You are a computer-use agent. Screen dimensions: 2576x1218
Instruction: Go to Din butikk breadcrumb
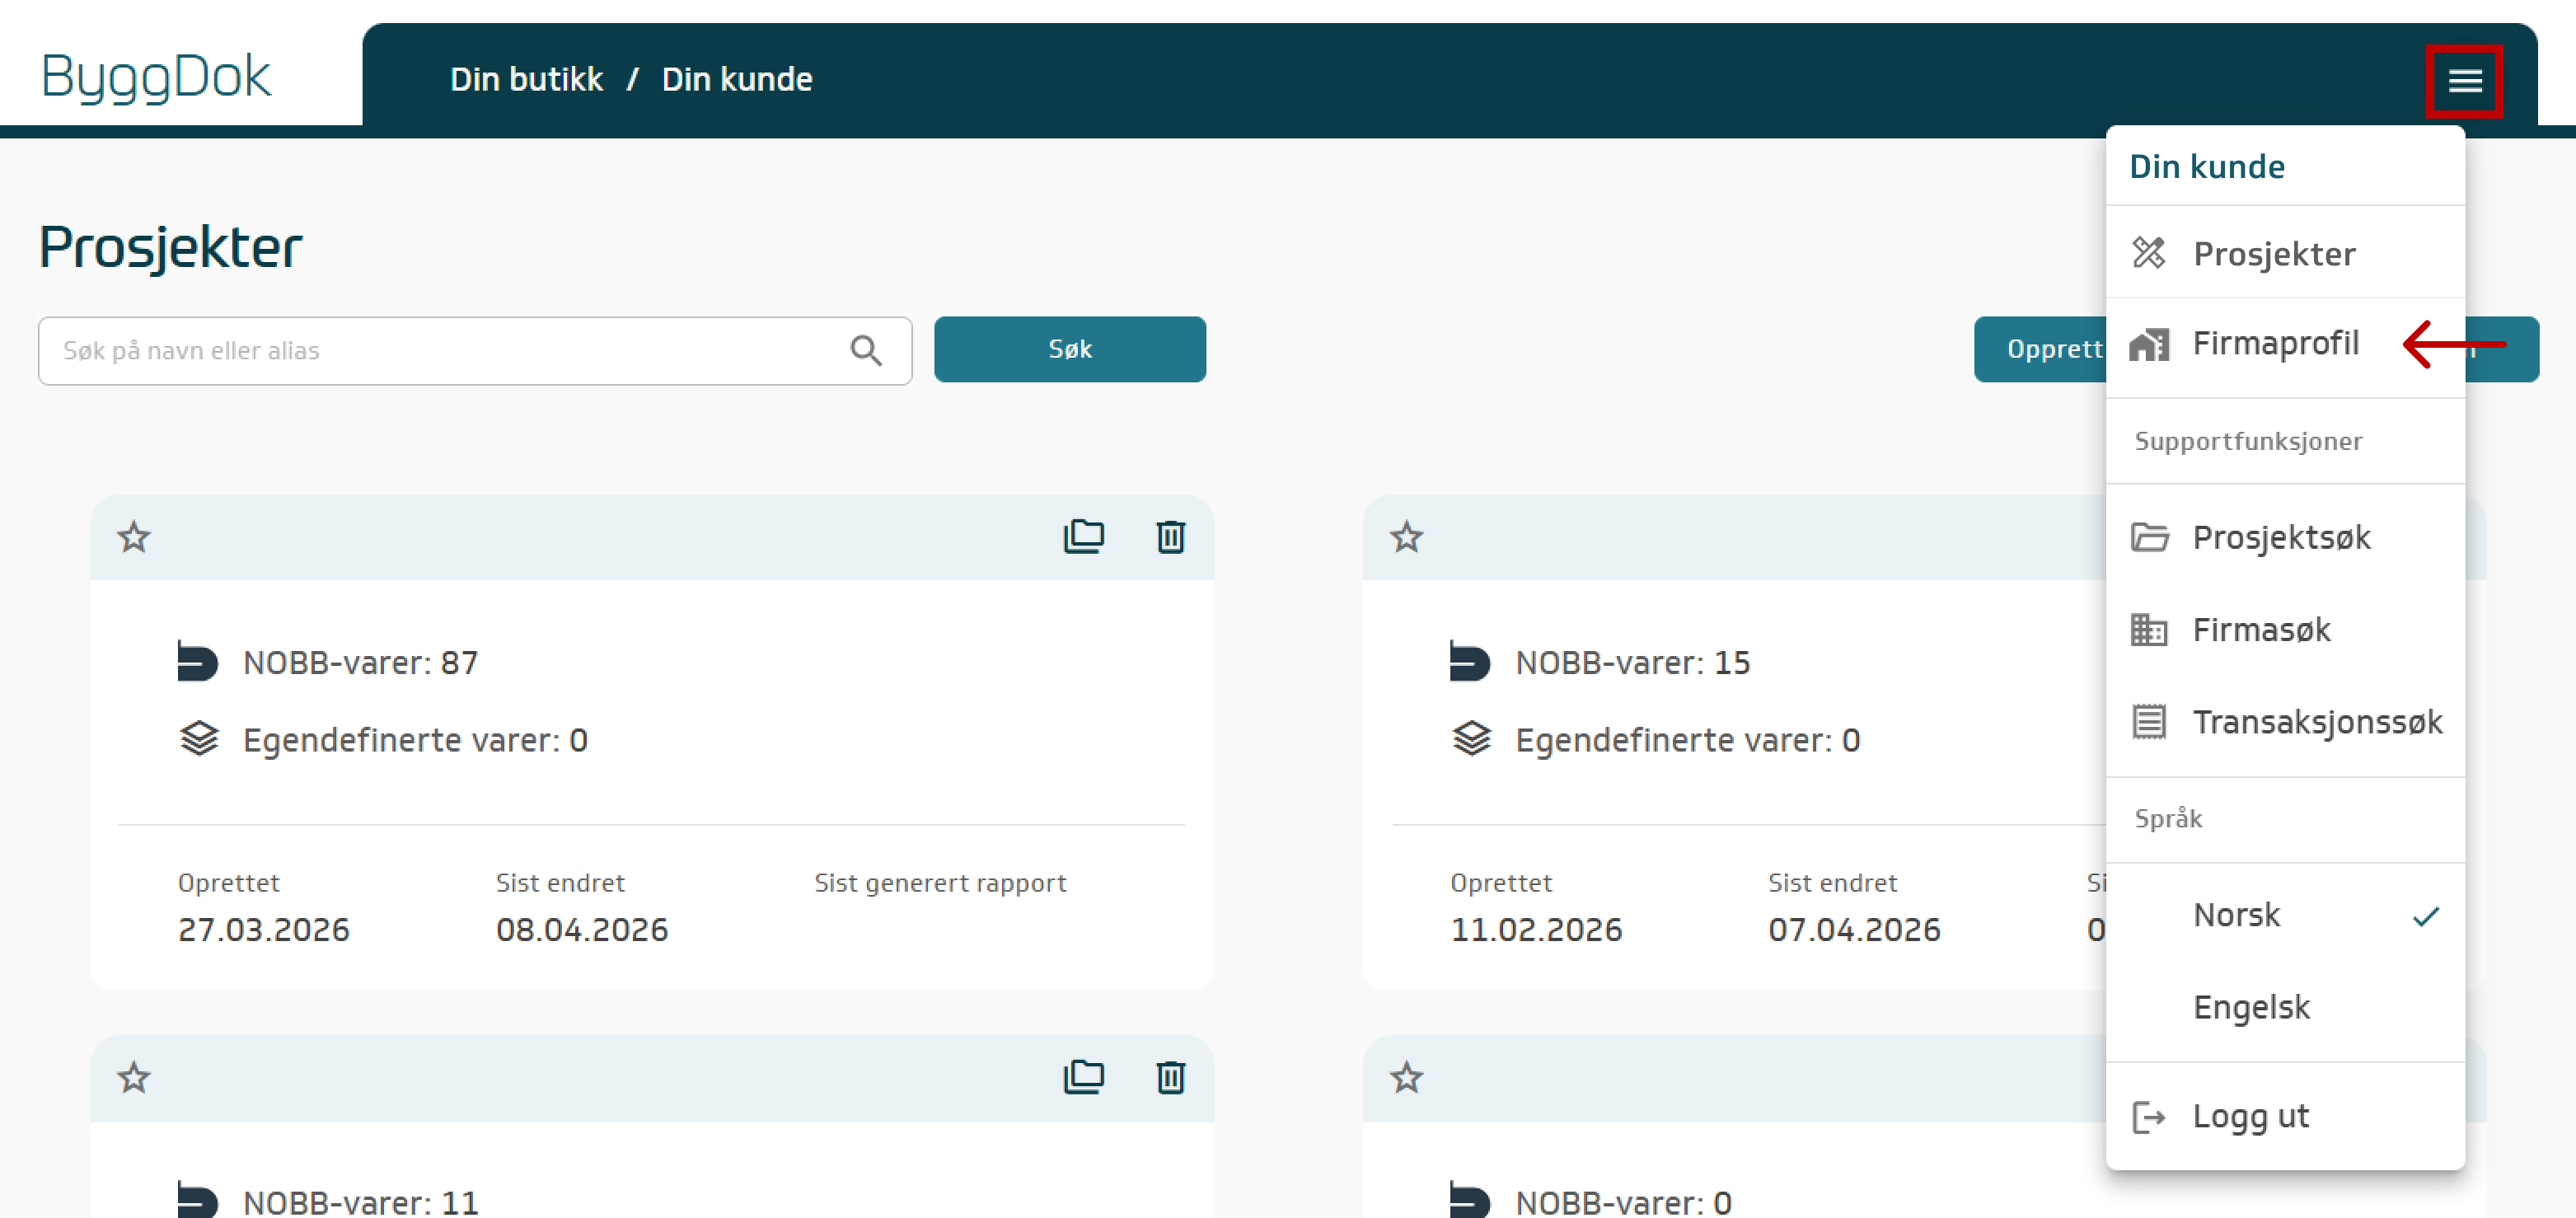[526, 79]
